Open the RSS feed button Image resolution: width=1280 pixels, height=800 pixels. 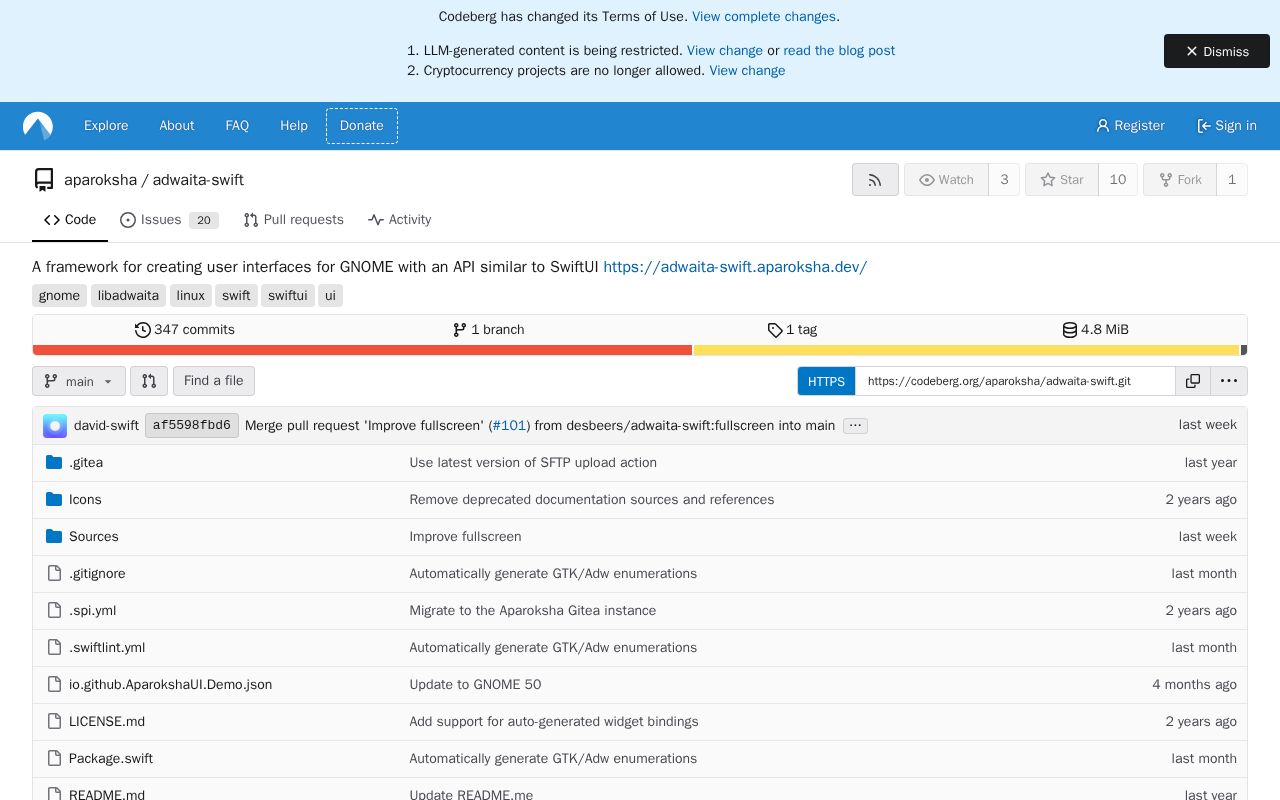pos(875,180)
